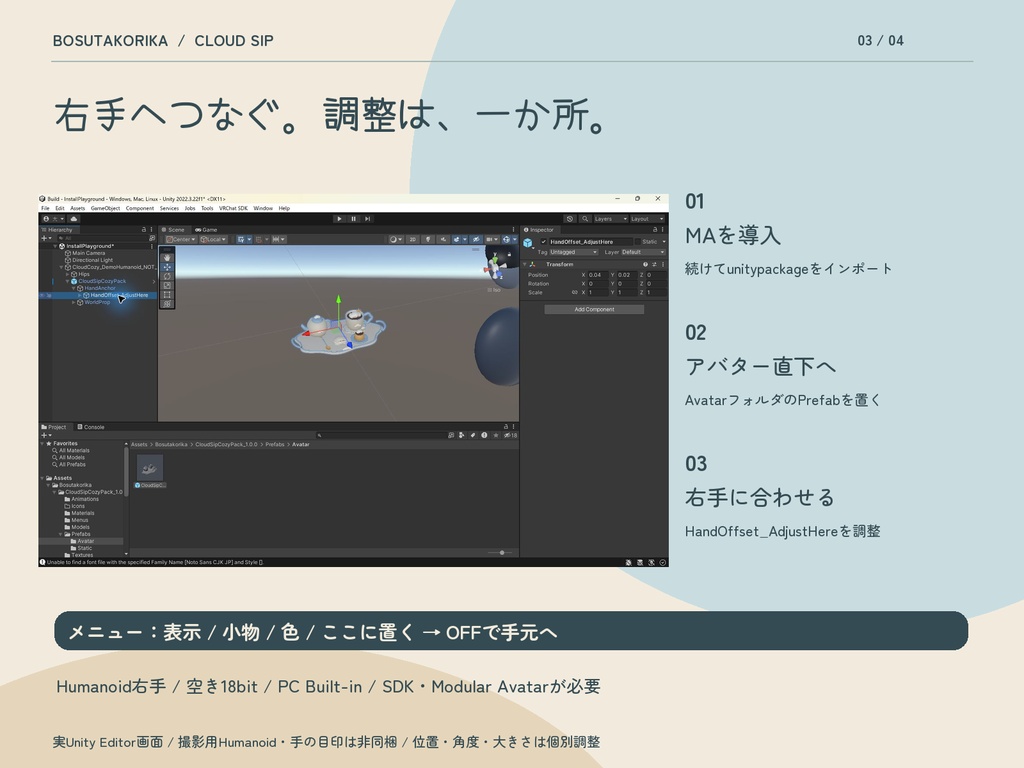Toggle Scene effects (skybox) button
Screen dimensions: 1024x768
458,240
